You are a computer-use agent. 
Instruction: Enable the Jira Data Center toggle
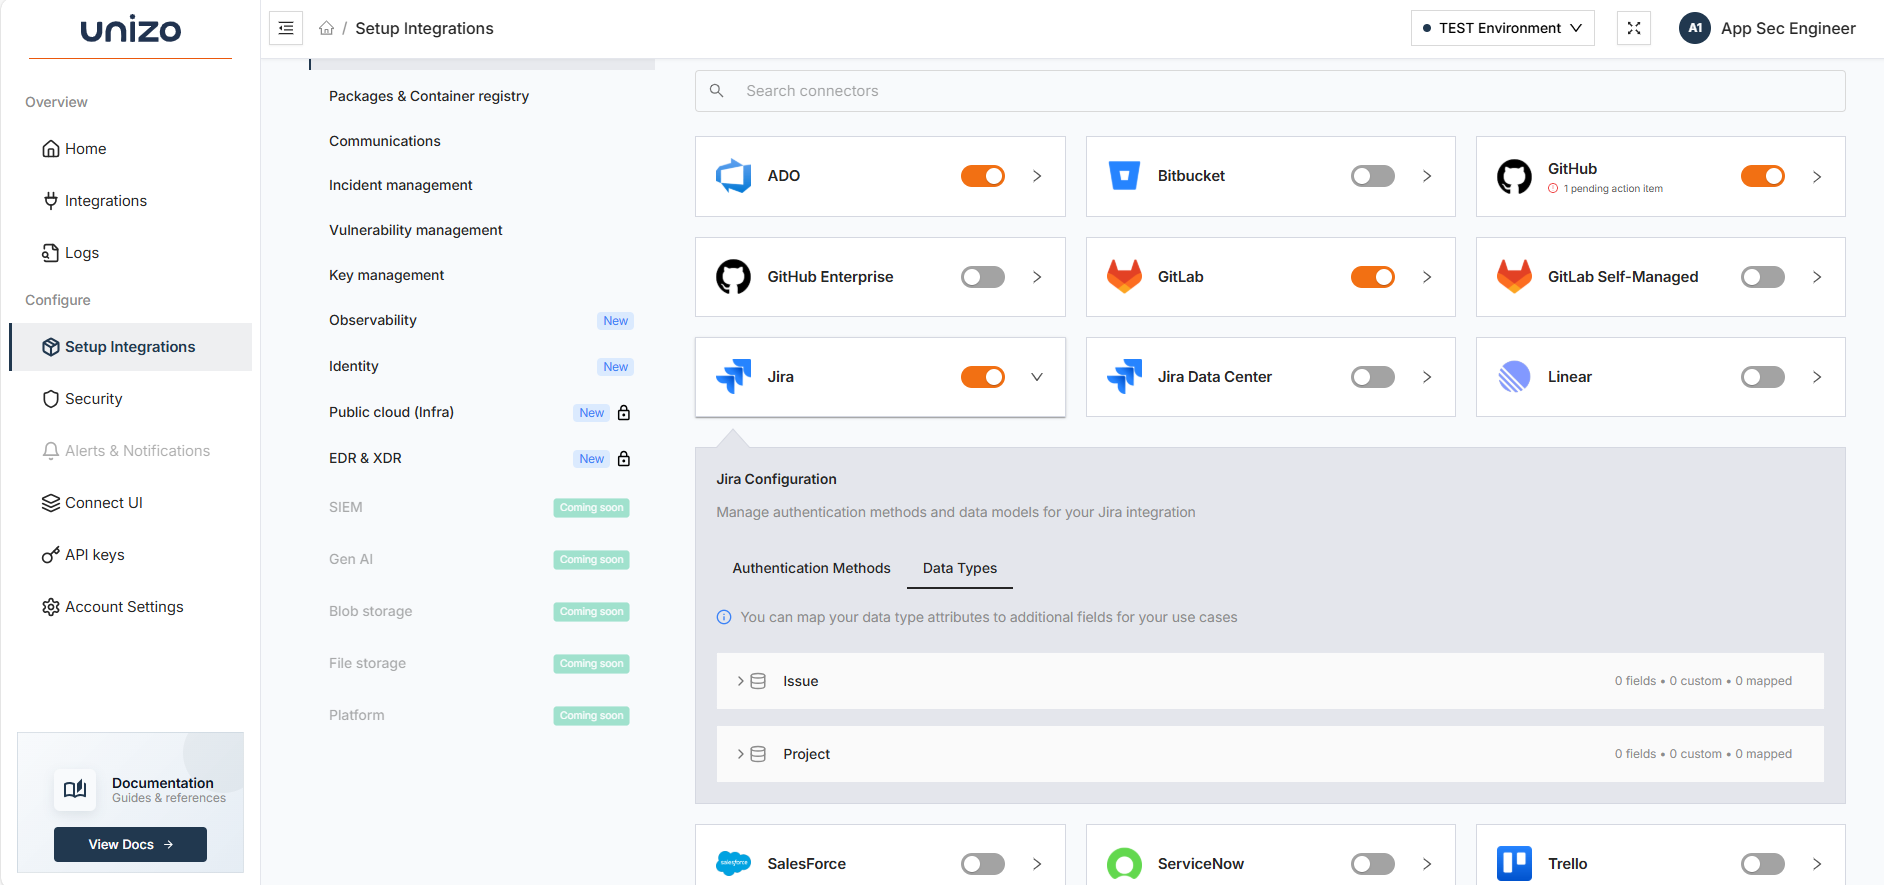(1373, 377)
